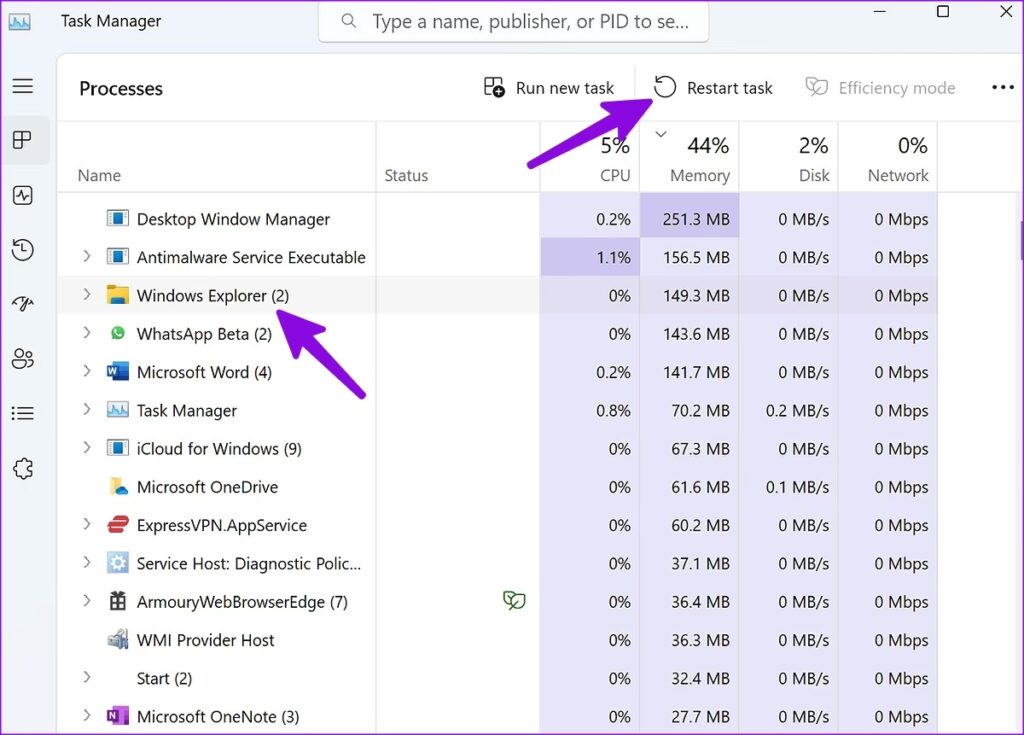Click the process search box
Screen dimensions: 1024x735
click(x=514, y=21)
